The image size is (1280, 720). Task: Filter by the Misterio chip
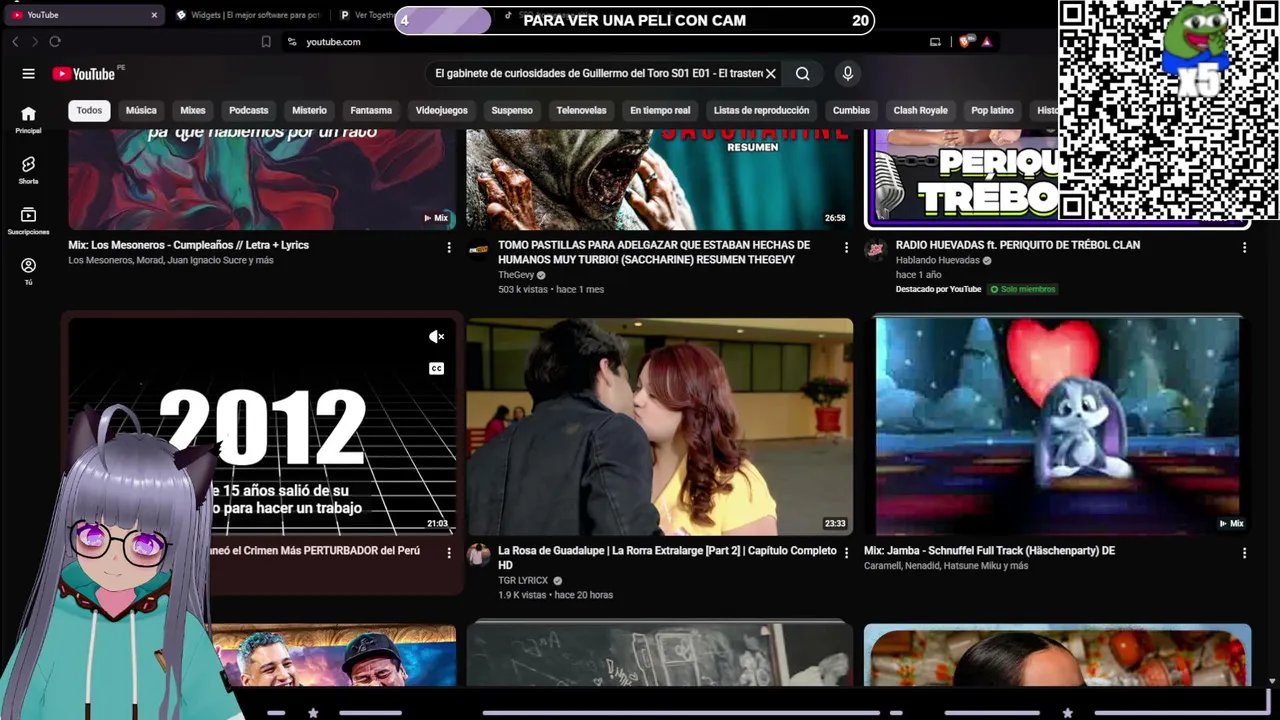[309, 110]
